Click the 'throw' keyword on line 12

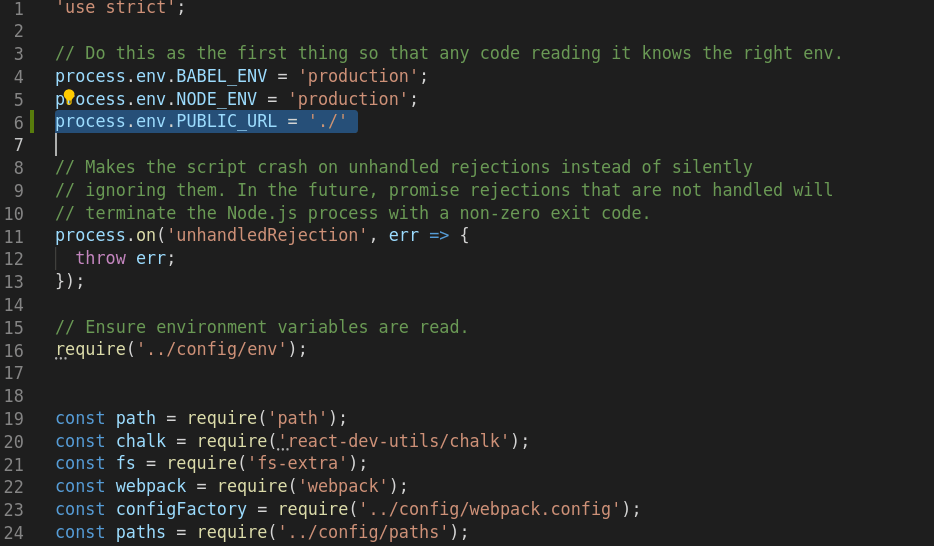pyautogui.click(x=101, y=258)
